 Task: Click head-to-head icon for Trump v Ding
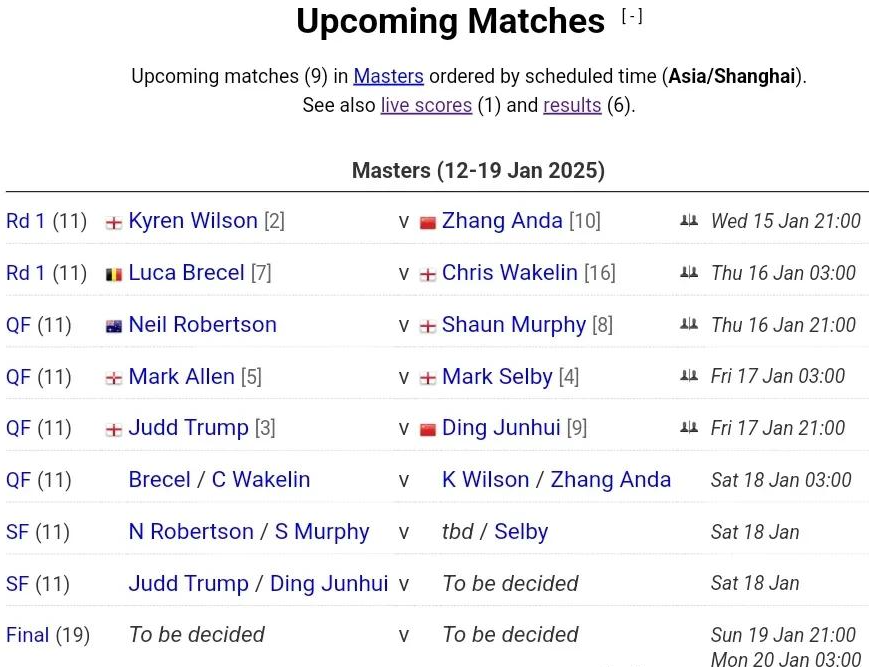pyautogui.click(x=688, y=428)
